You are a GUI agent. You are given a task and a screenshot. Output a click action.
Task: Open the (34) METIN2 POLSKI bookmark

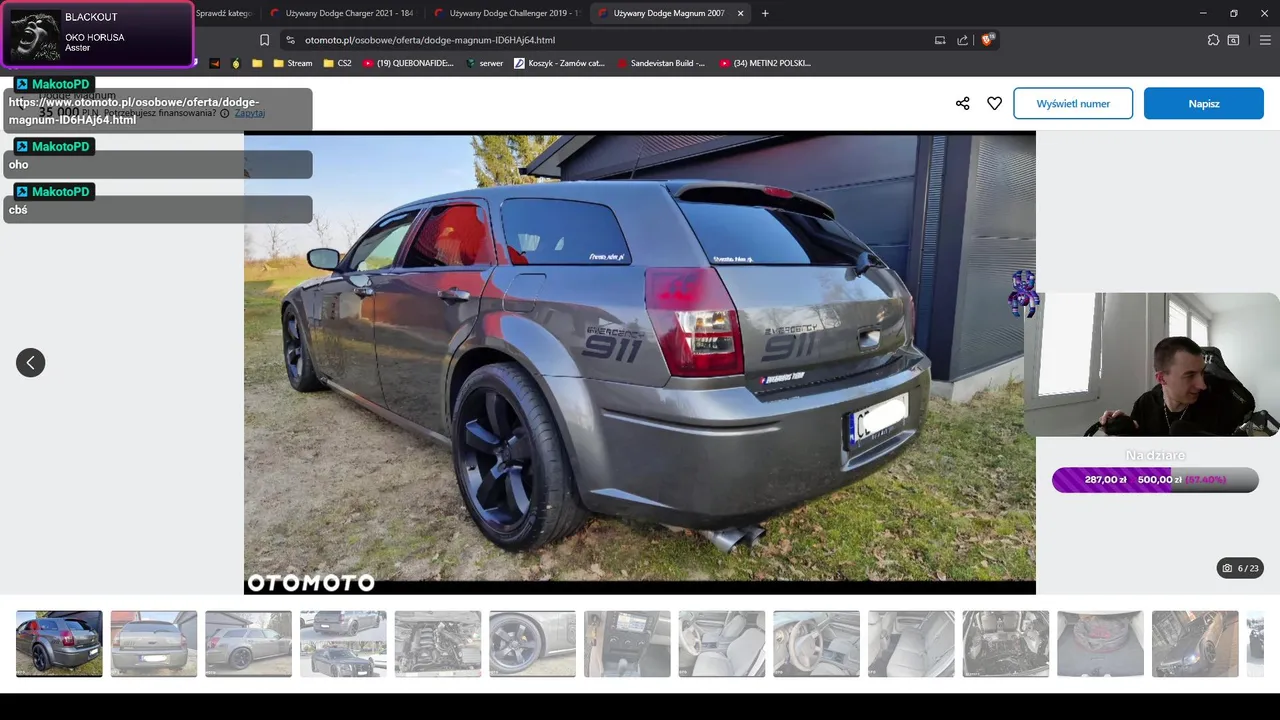point(763,63)
